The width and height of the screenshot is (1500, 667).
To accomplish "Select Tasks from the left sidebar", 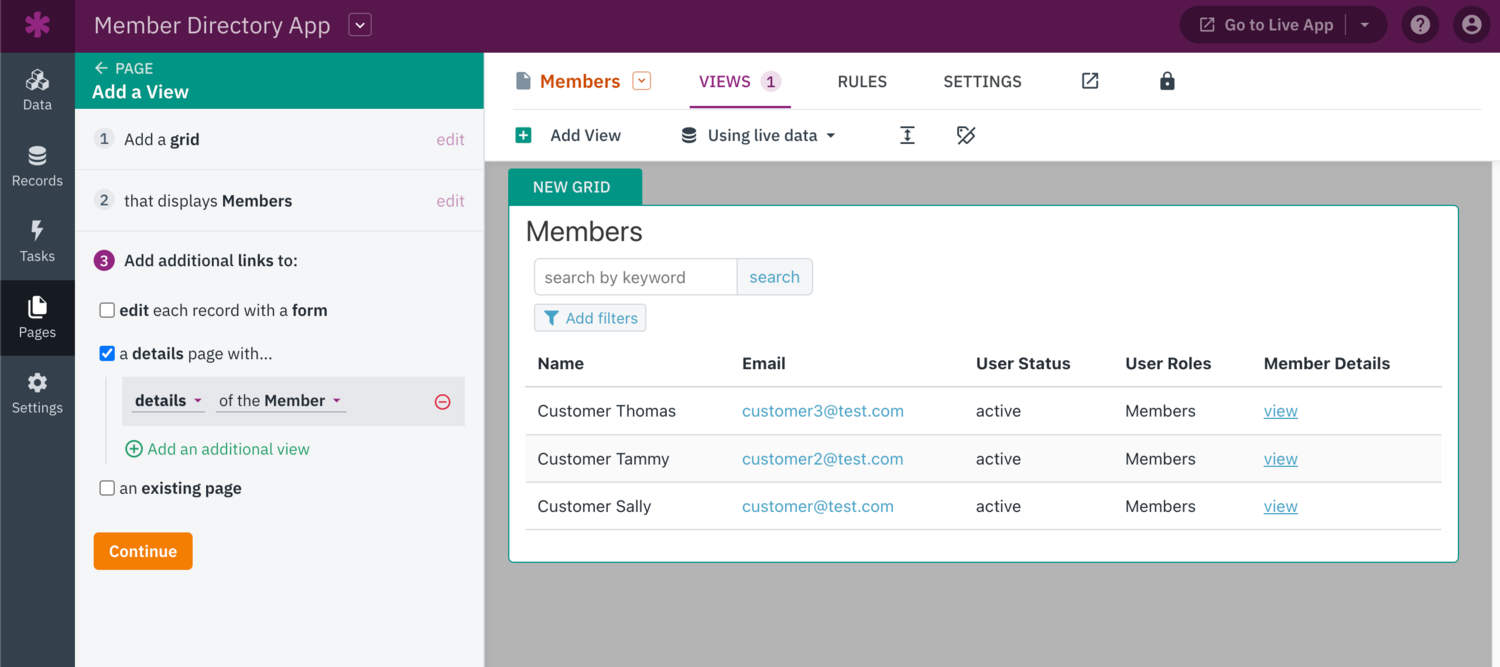I will pyautogui.click(x=37, y=240).
